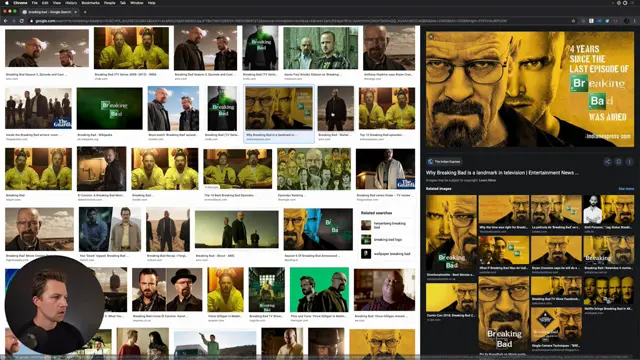
Task: Open the IMDb yellow hazmat suits thumbnail
Action: (x=131, y=48)
